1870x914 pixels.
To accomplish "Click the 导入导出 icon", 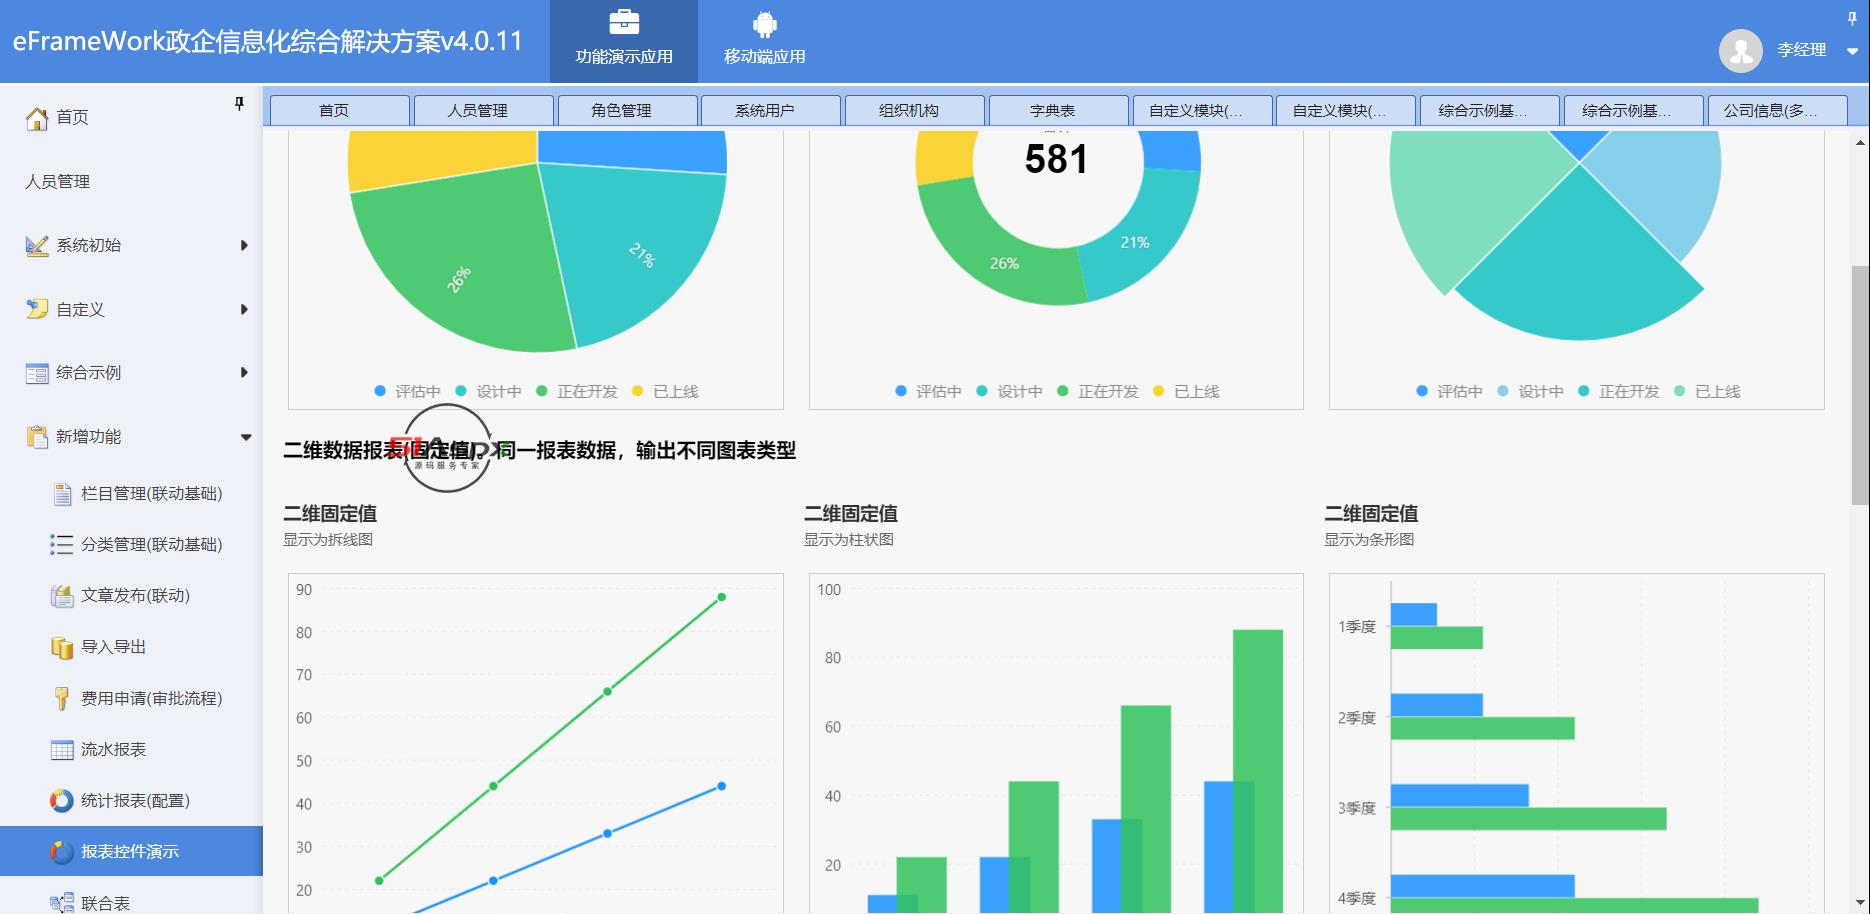I will coord(62,647).
